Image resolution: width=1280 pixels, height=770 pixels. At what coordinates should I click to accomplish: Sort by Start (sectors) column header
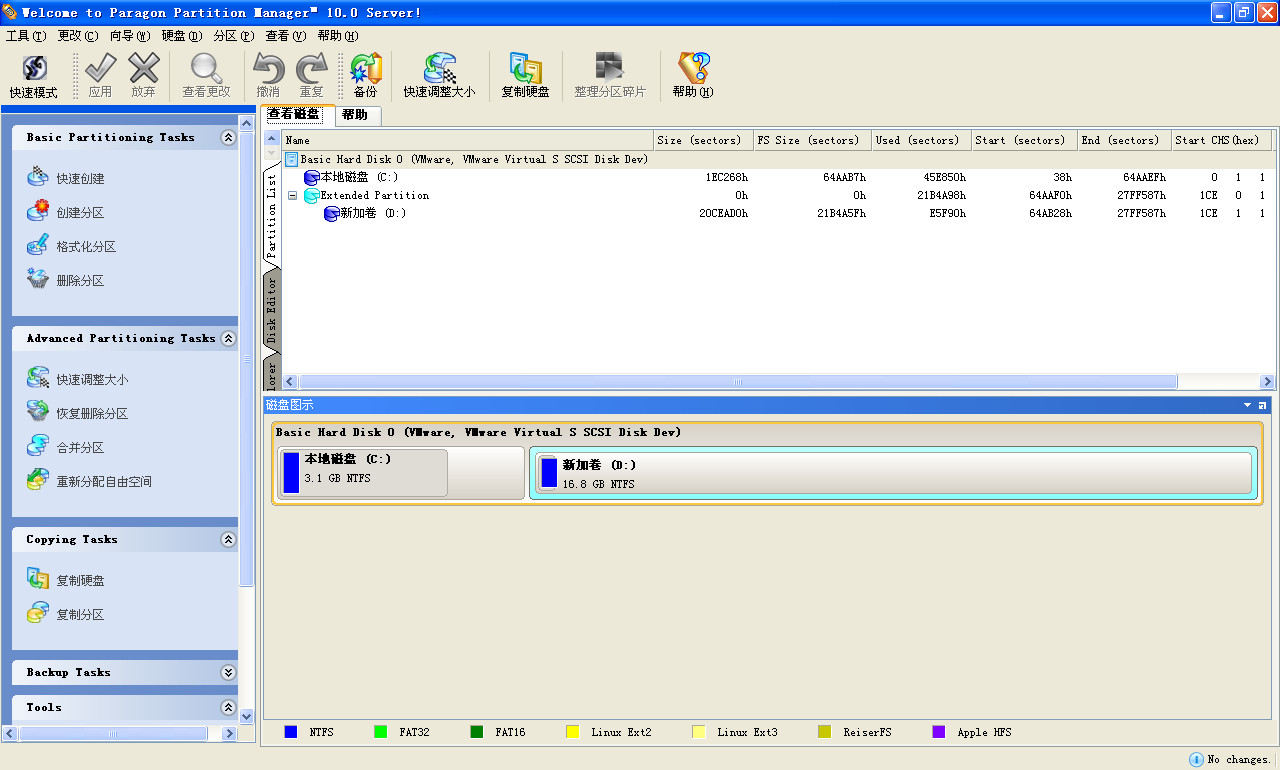coord(1025,140)
